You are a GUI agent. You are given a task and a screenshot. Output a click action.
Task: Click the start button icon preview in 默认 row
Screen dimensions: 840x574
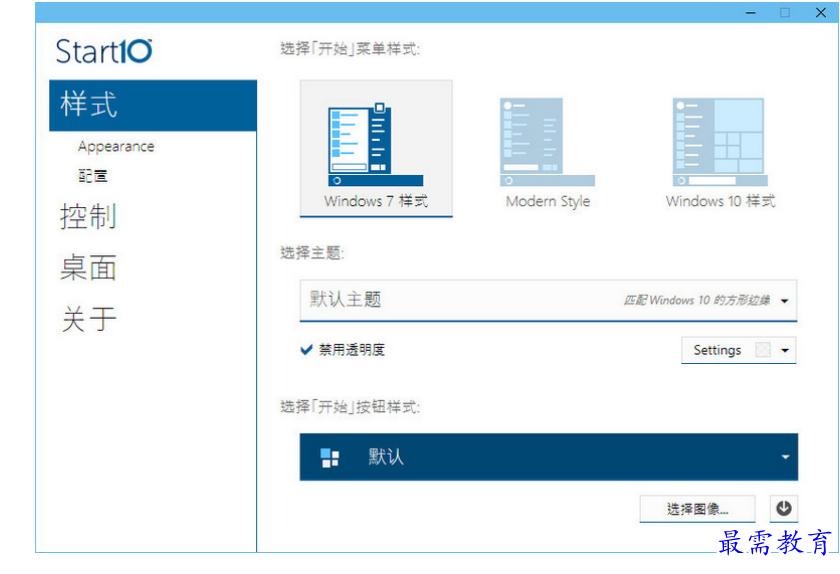(329, 458)
